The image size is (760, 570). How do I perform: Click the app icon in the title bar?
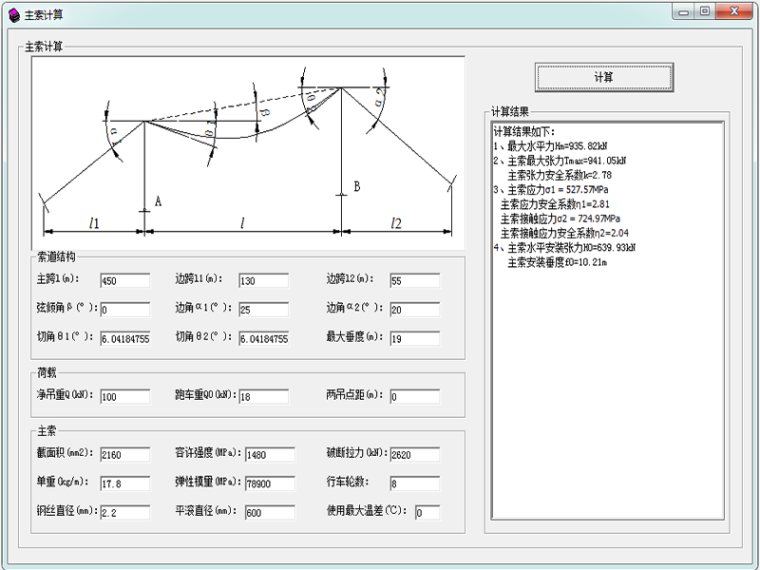(x=13, y=14)
